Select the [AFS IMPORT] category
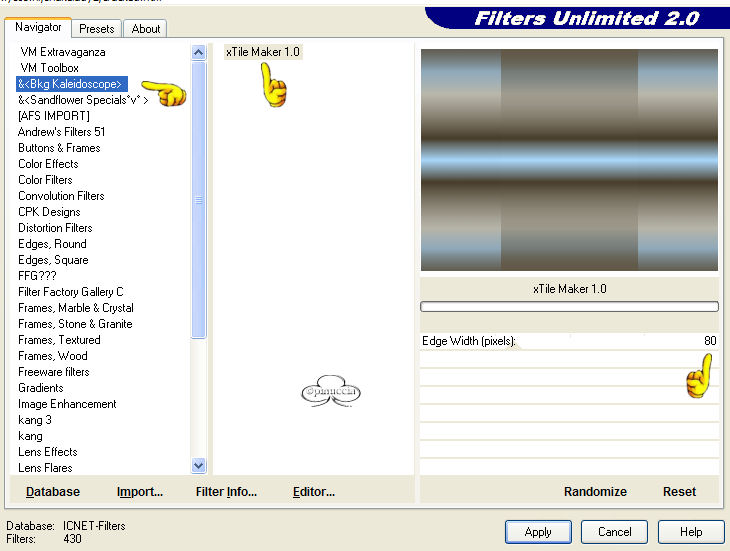 point(54,116)
